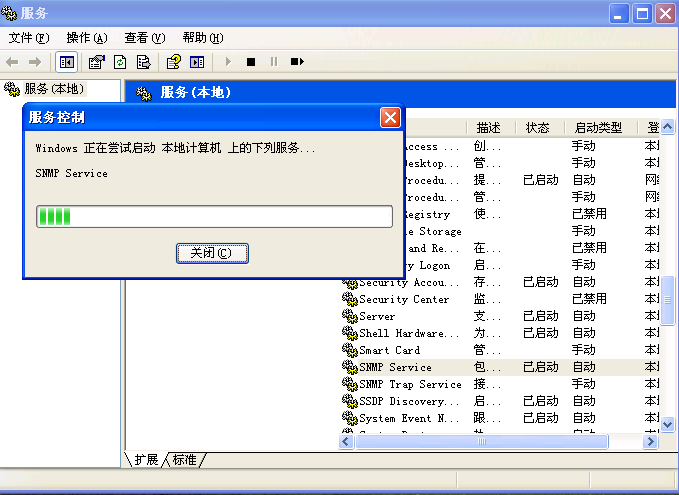Click the services gear icon in title bar
The height and width of the screenshot is (495, 679).
click(9, 13)
